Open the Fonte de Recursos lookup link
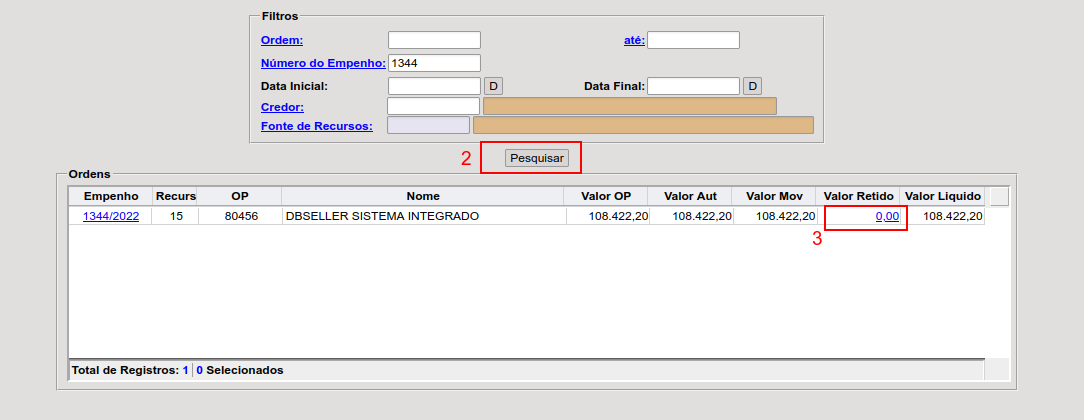Image resolution: width=1084 pixels, height=420 pixels. click(316, 126)
